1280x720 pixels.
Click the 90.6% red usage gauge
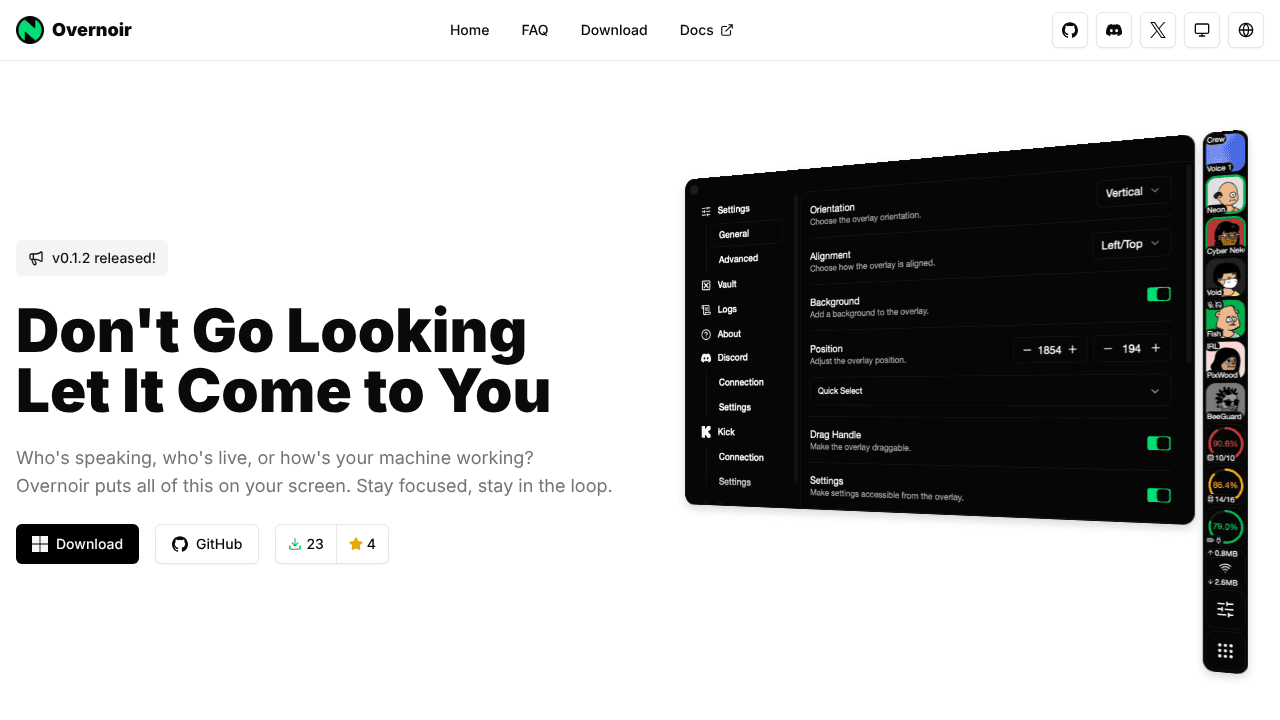(1225, 443)
